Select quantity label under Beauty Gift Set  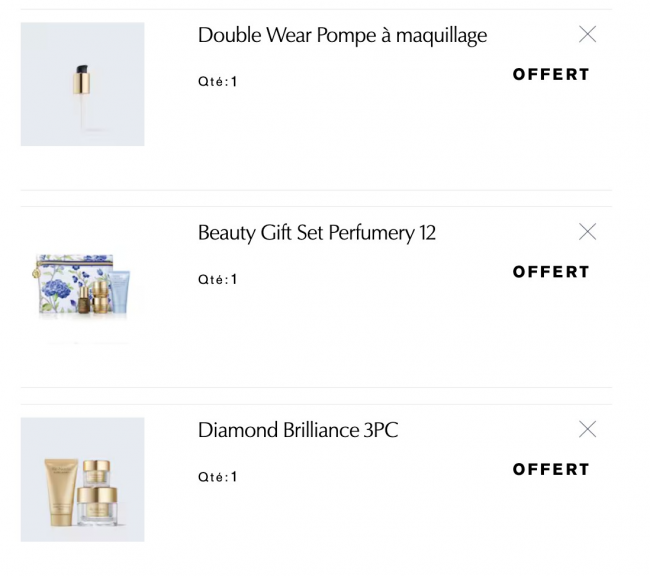click(217, 280)
